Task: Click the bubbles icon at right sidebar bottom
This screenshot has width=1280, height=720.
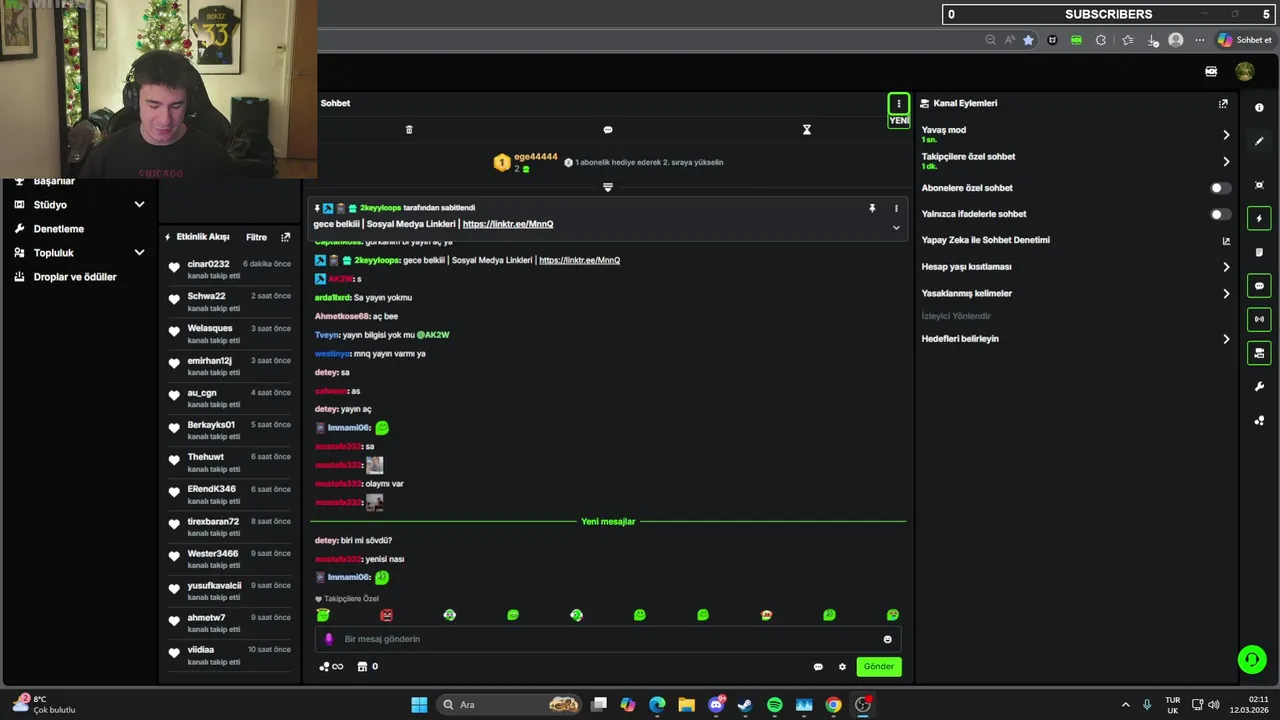Action: pos(1259,421)
